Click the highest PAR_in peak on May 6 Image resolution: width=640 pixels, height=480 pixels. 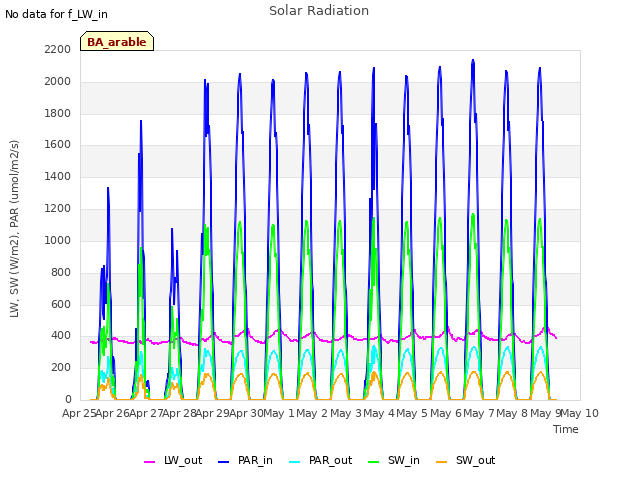473,60
